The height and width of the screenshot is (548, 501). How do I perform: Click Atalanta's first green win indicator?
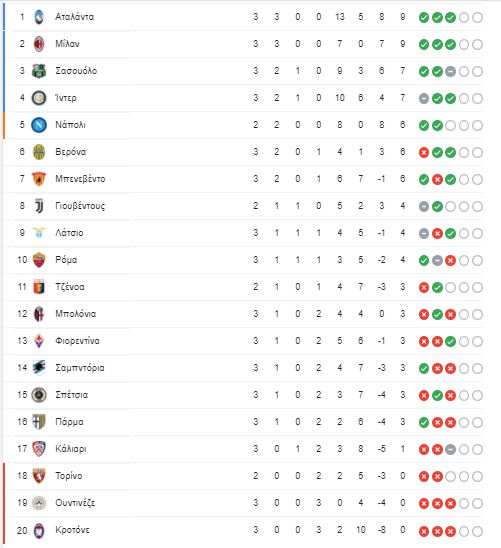point(424,17)
